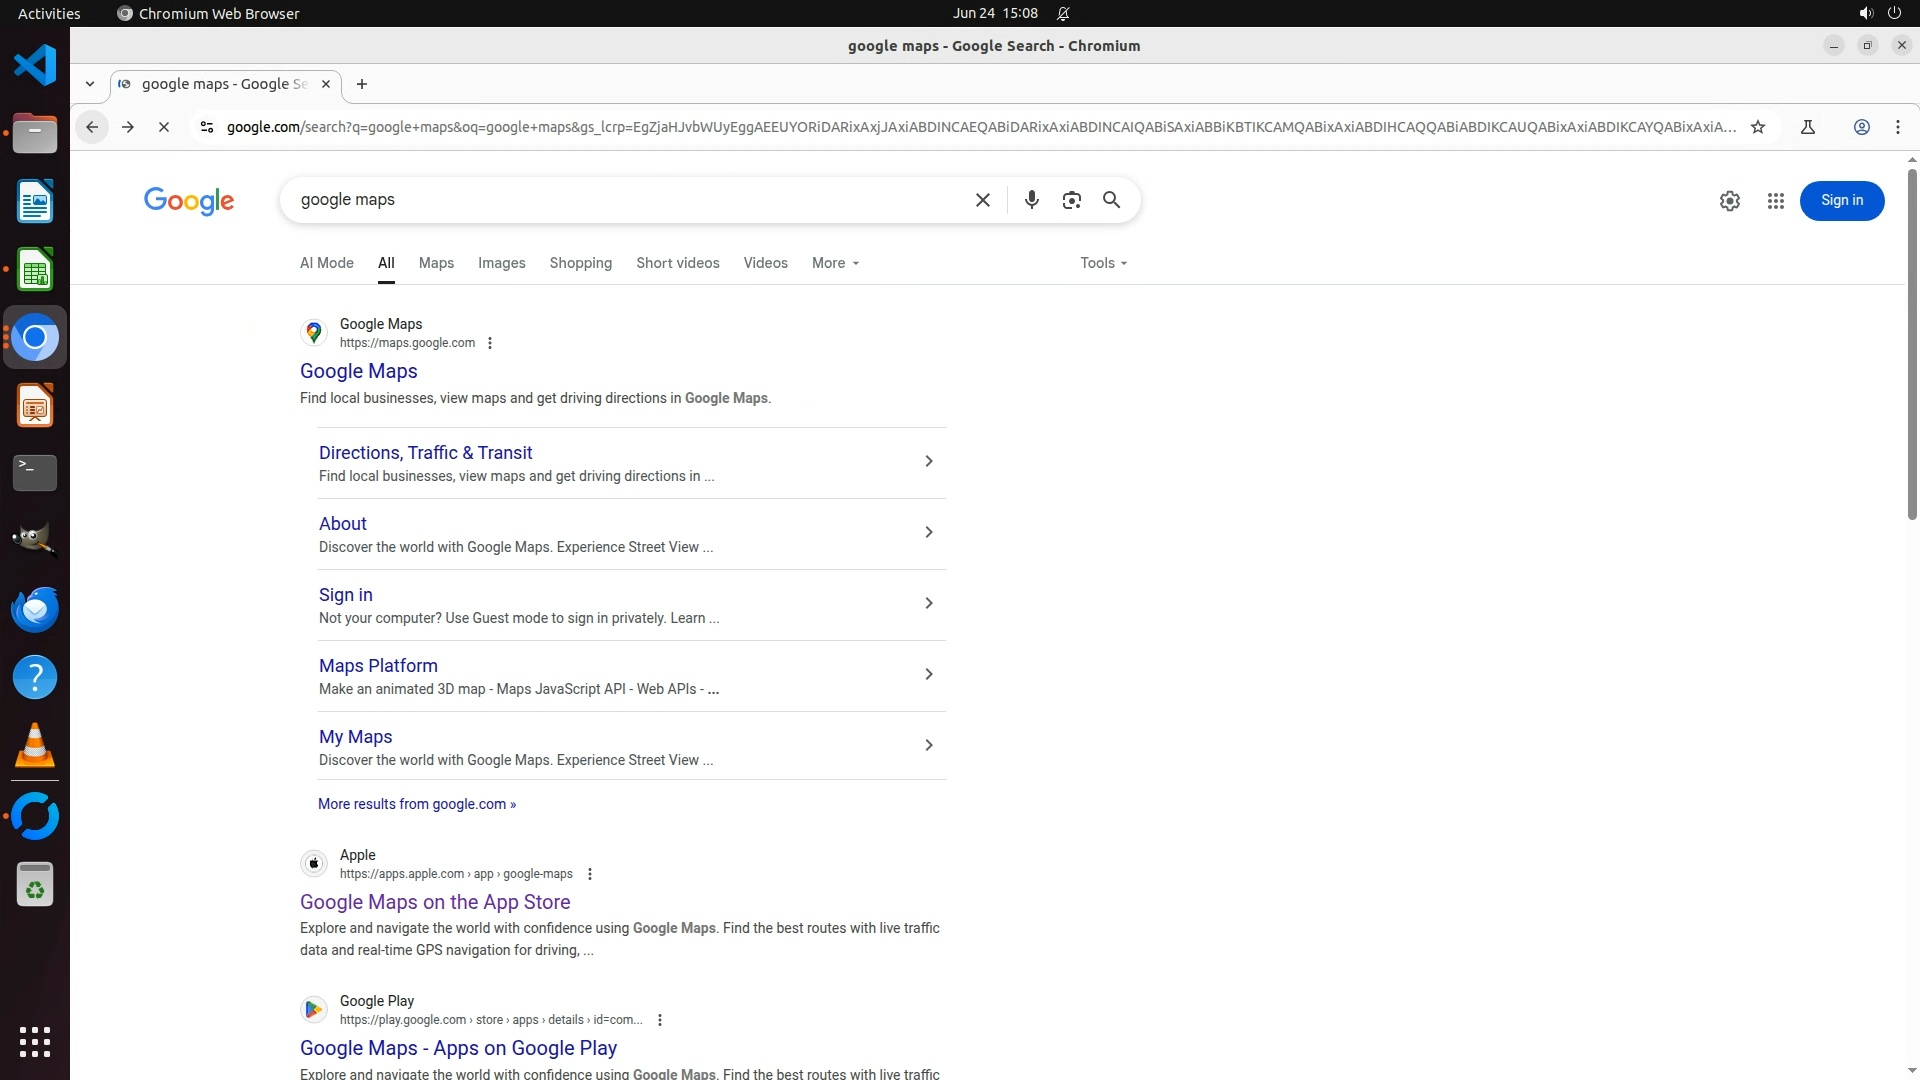The image size is (1920, 1080).
Task: Launch Thunderbird from the Ubuntu dock
Action: [x=35, y=609]
